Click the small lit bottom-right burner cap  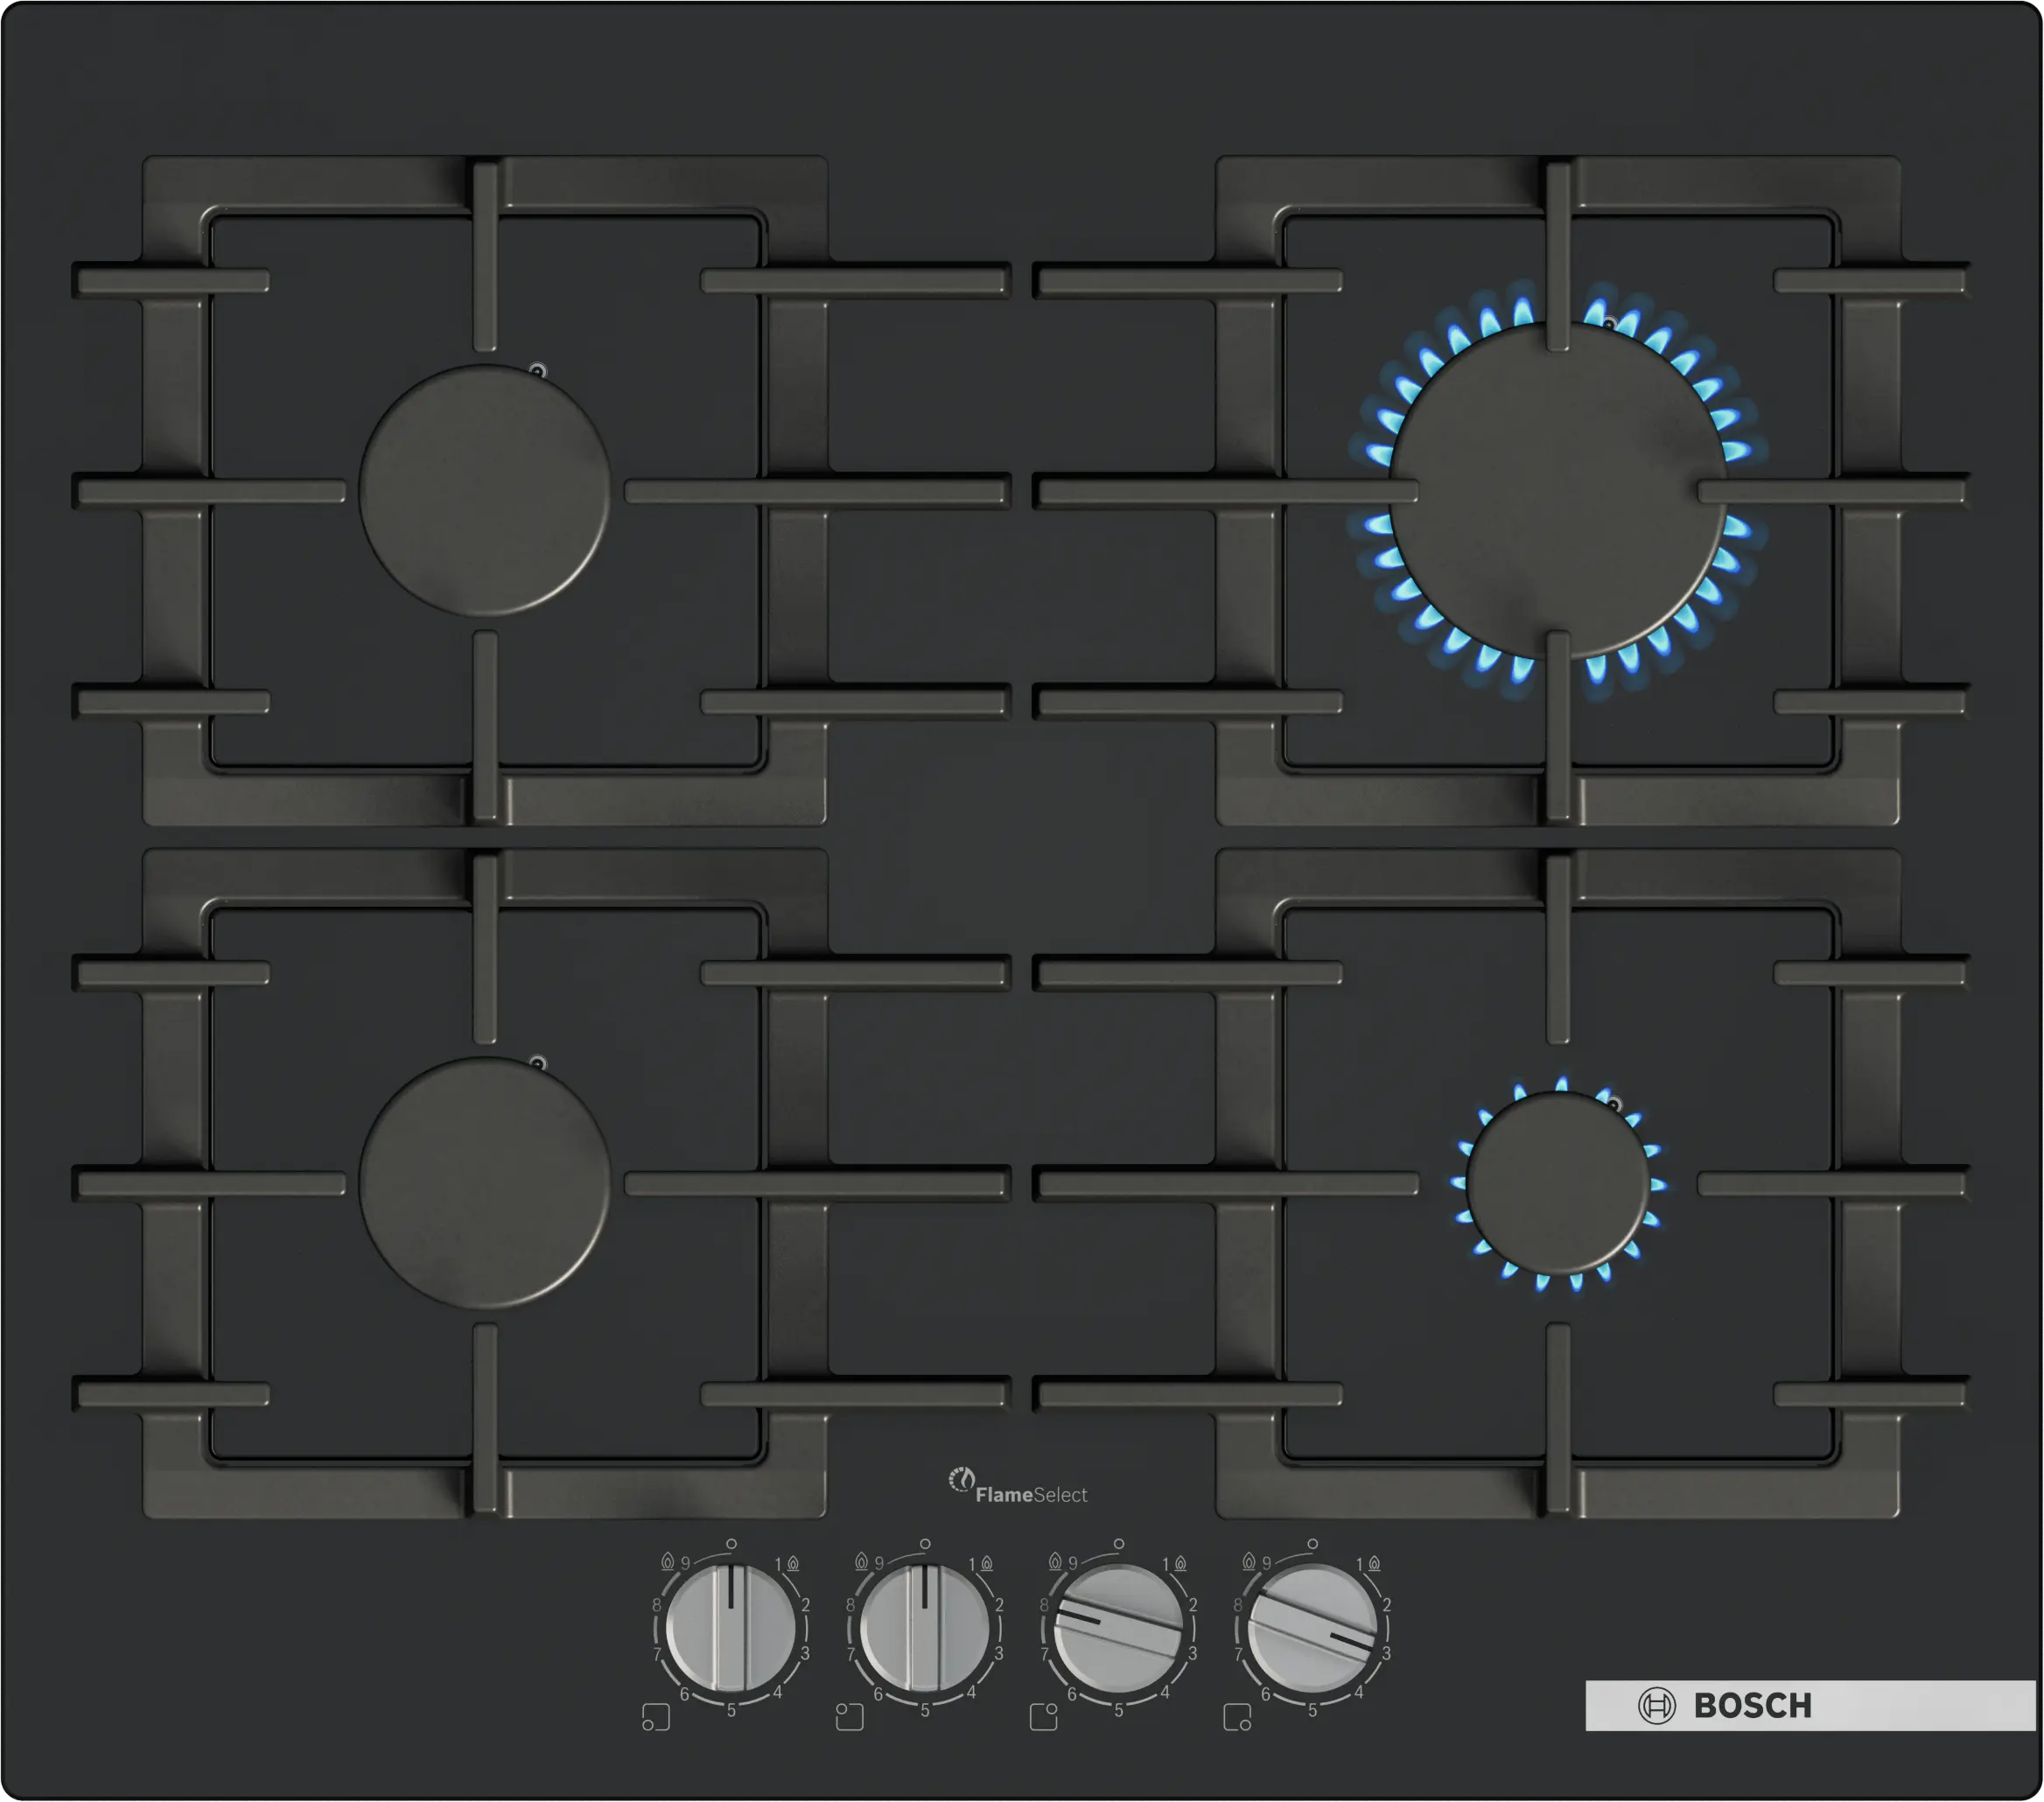click(1557, 1182)
